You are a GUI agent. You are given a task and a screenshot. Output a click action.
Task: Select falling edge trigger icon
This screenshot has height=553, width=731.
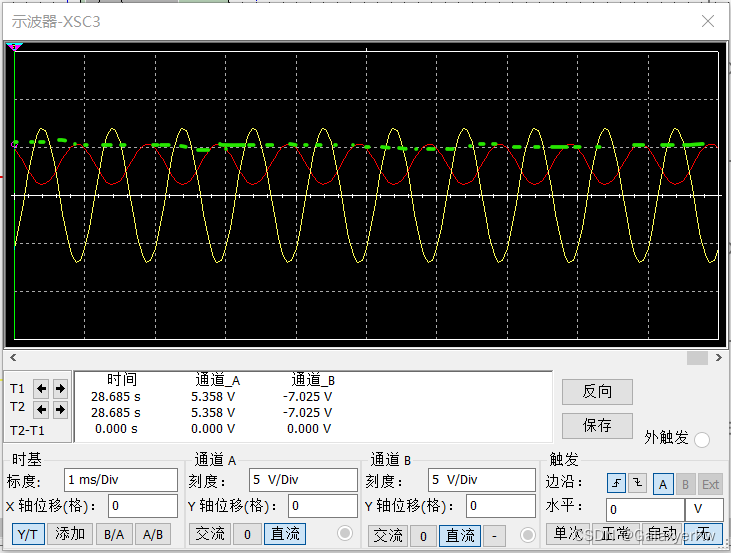pos(637,483)
